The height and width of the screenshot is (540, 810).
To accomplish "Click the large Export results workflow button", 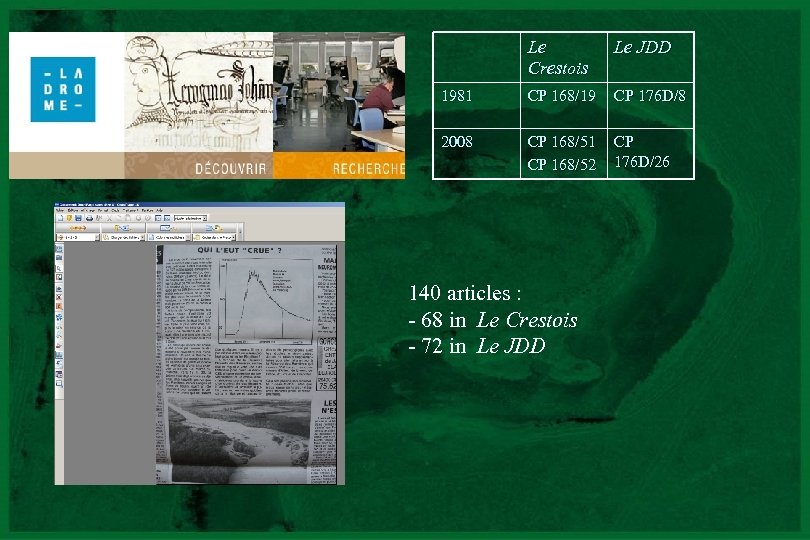I will click(213, 228).
